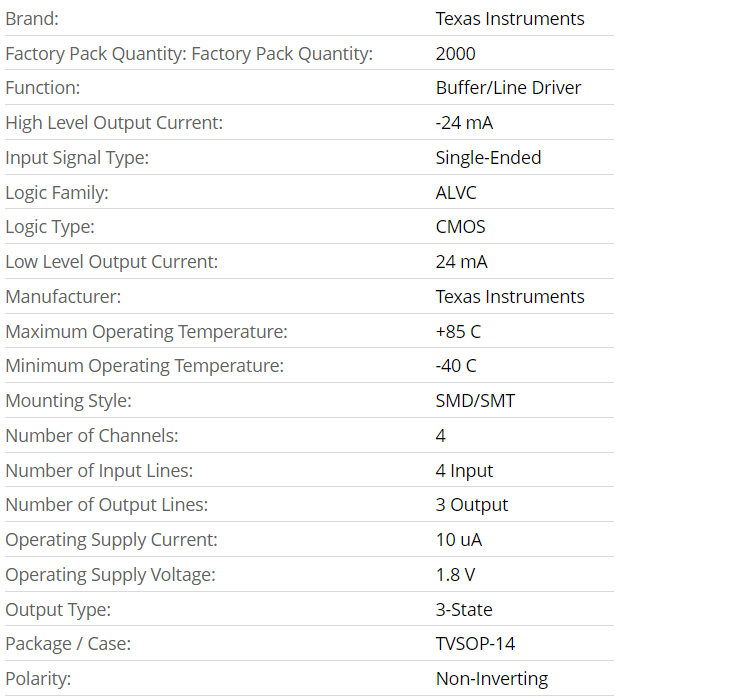Click the 10 uA supply current
This screenshot has height=699, width=741.
[459, 540]
